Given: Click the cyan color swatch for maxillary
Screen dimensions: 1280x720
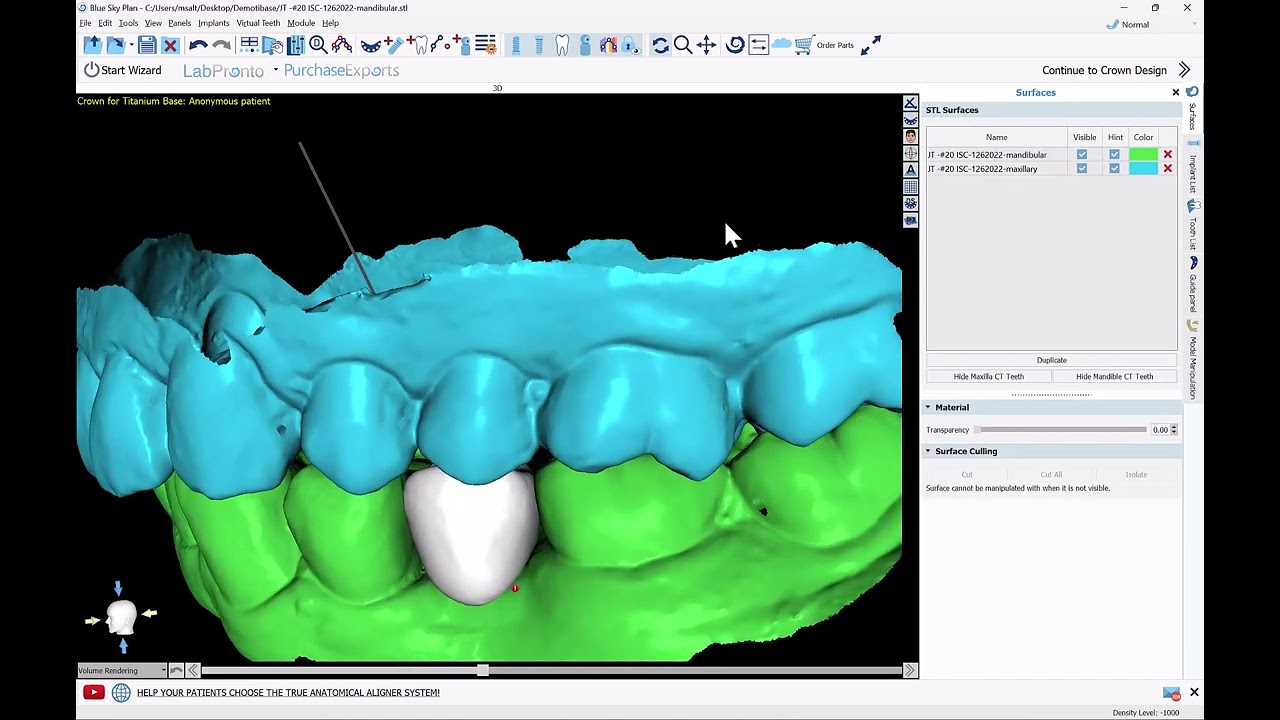Looking at the screenshot, I should [1143, 169].
